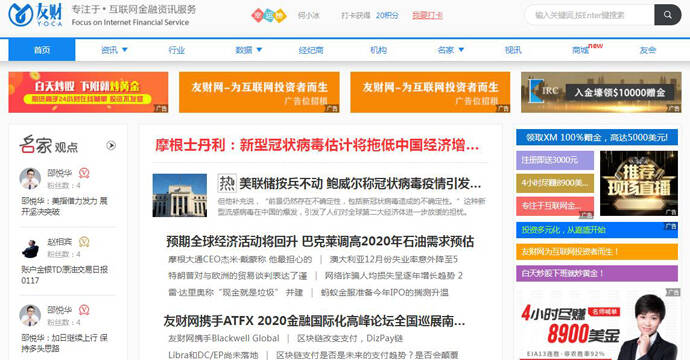Click blue bar 投资多元化,从嘉盛开始
Viewport: 690px width, 360px height.
(x=597, y=230)
